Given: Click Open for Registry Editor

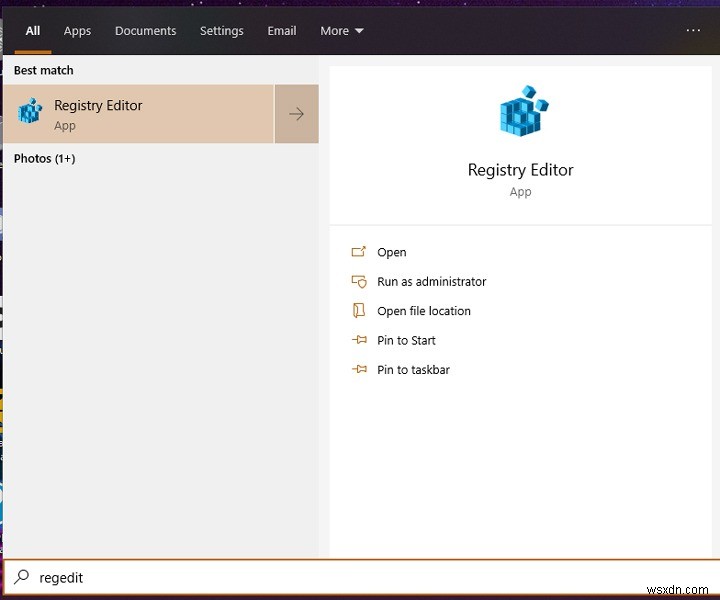Looking at the screenshot, I should 392,252.
